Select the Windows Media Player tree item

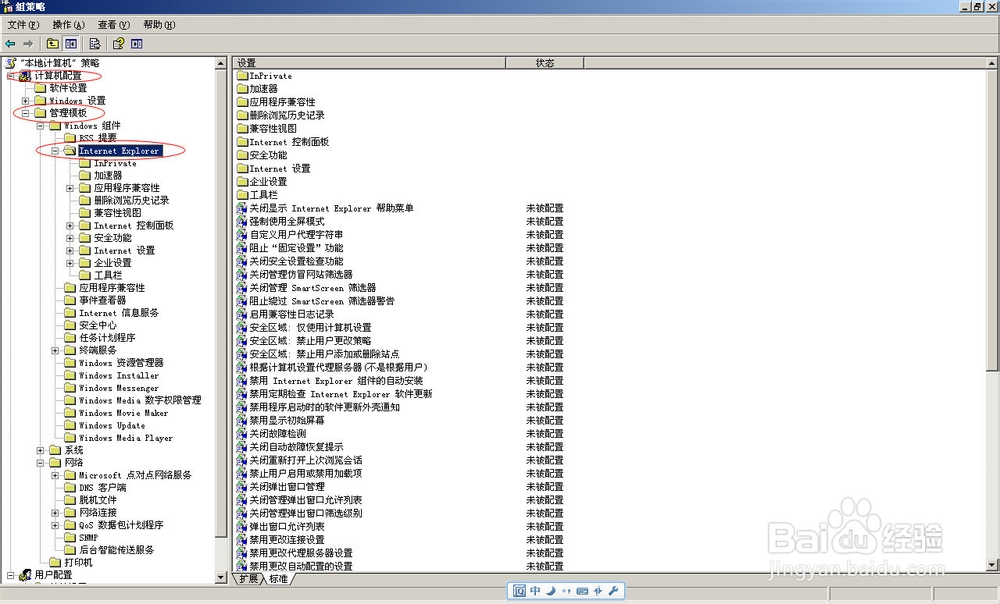point(126,438)
